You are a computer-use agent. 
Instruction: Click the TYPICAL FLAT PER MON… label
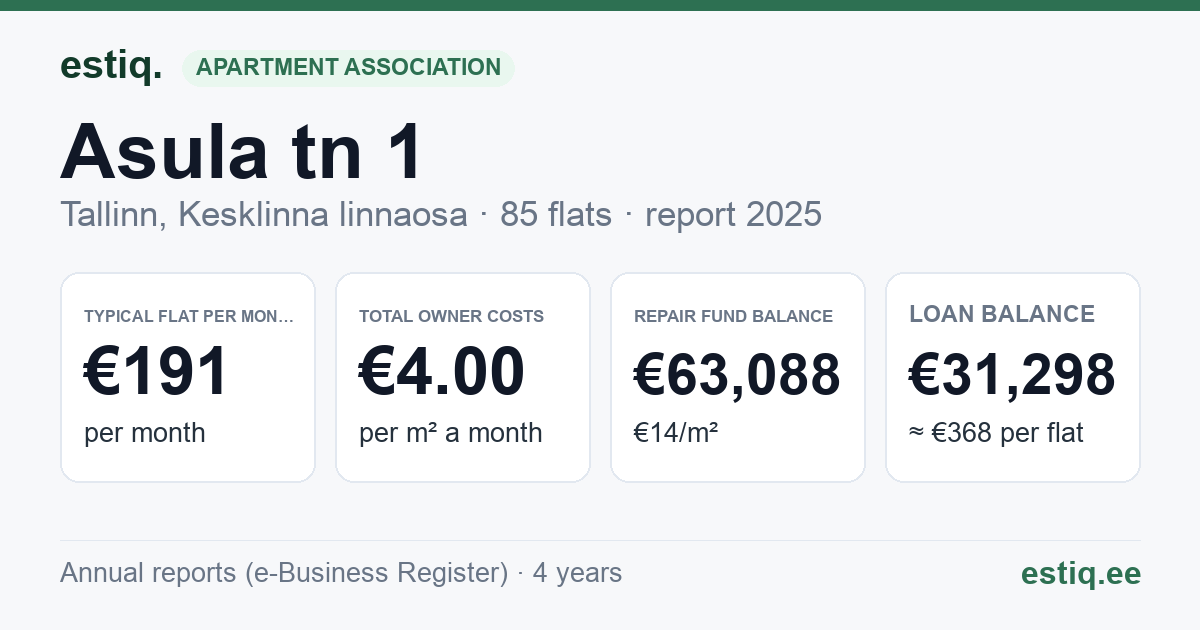[189, 316]
